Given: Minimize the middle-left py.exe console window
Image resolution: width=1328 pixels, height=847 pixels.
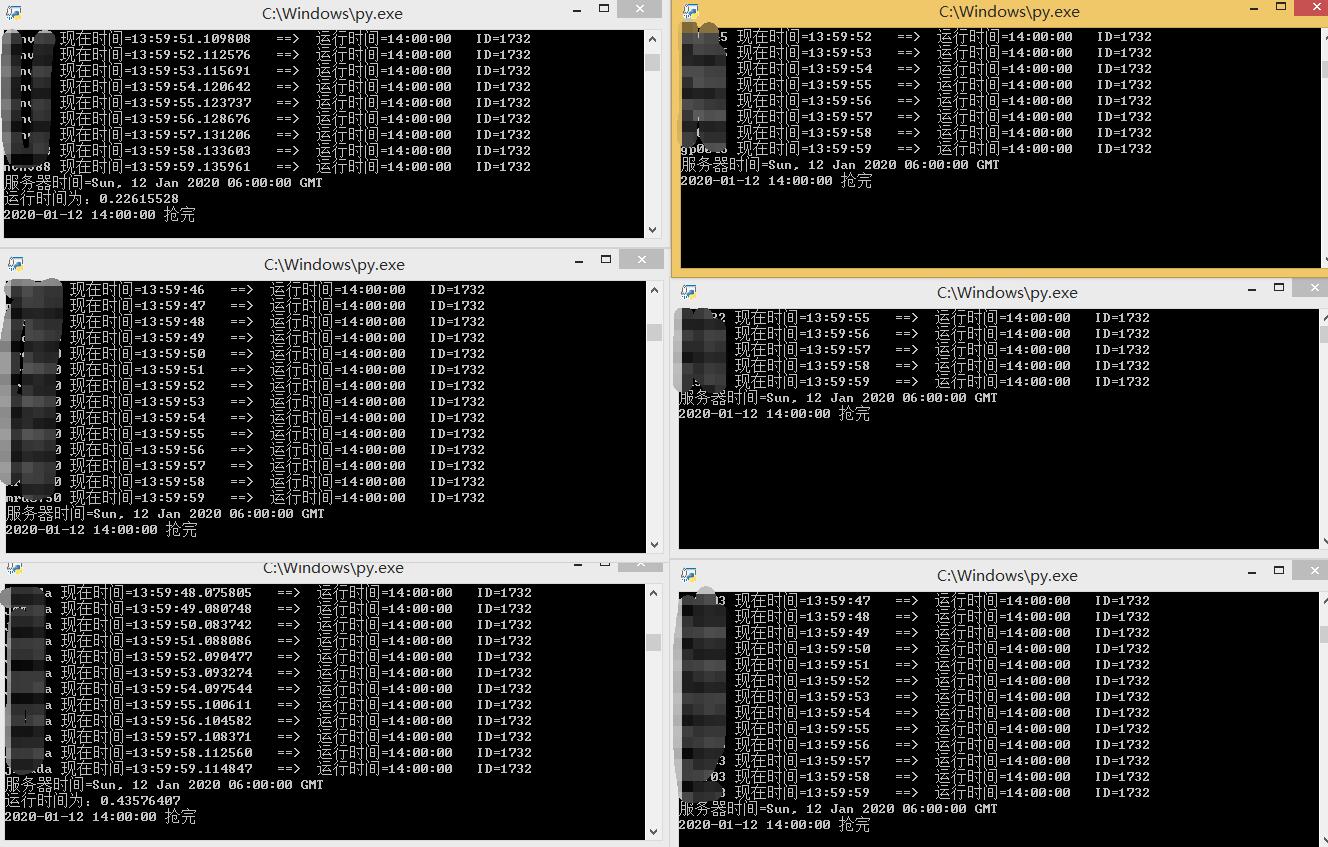Looking at the screenshot, I should pyautogui.click(x=579, y=261).
